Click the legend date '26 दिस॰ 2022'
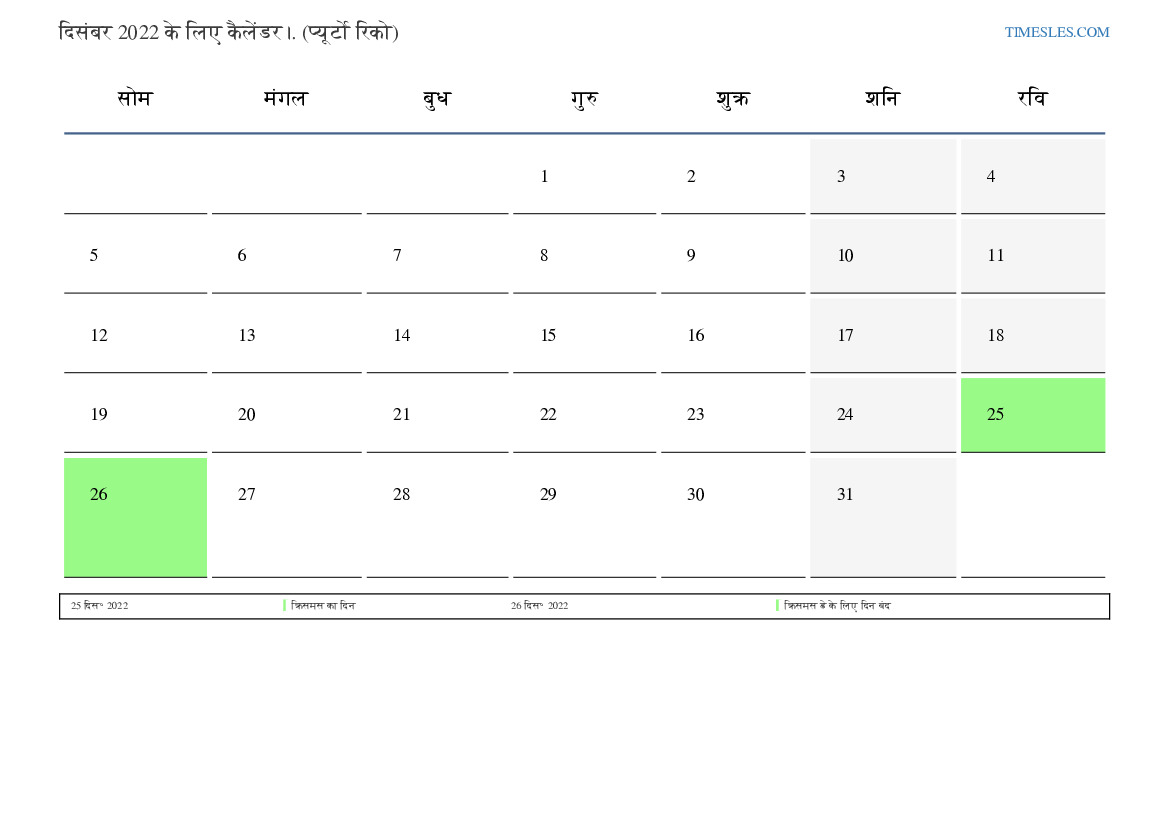Image resolution: width=1169 pixels, height=827 pixels. pos(539,606)
